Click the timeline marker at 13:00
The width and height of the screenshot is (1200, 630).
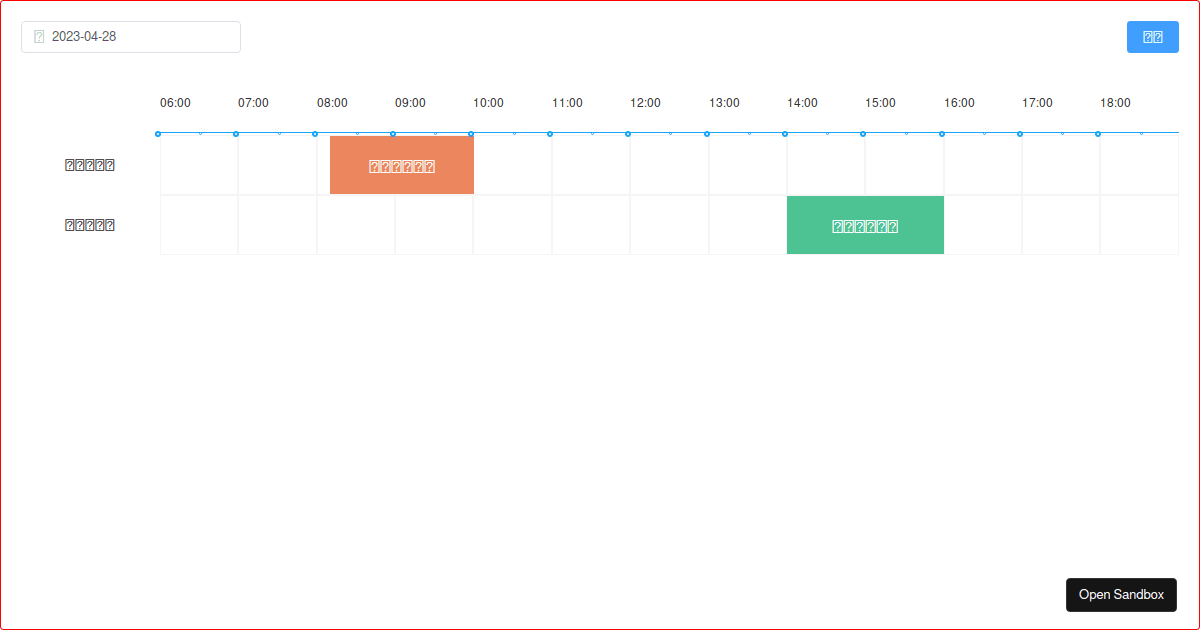[x=708, y=132]
